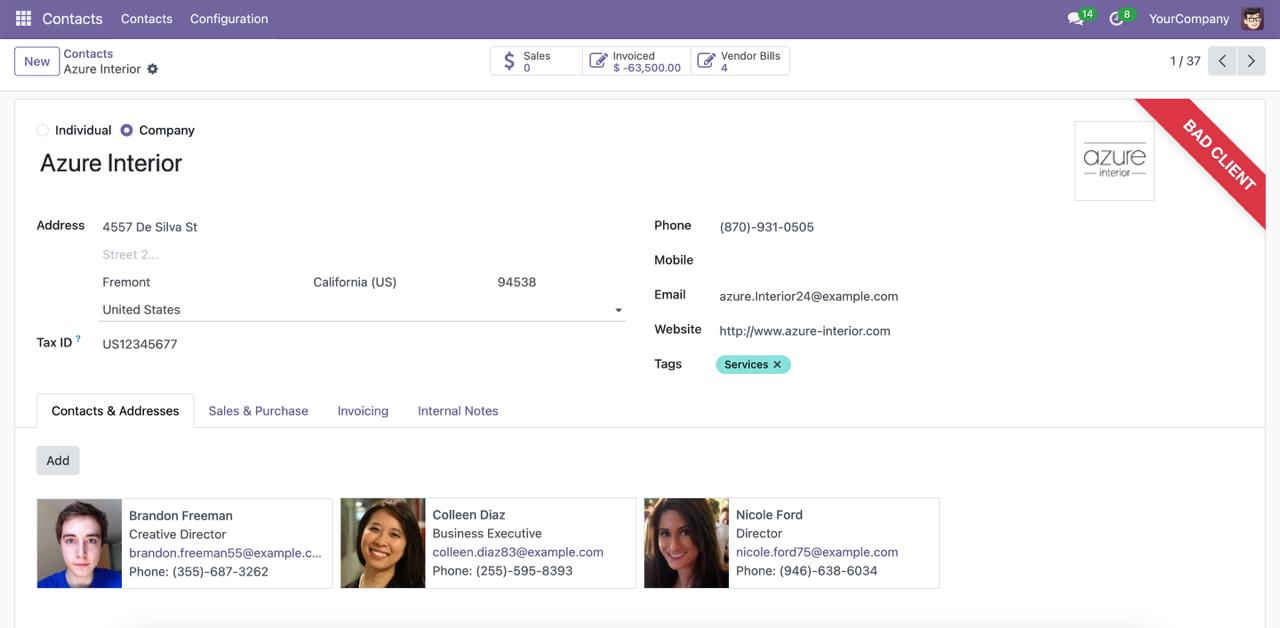Viewport: 1280px width, 628px height.
Task: Open the apps grid menu icon
Action: [x=23, y=18]
